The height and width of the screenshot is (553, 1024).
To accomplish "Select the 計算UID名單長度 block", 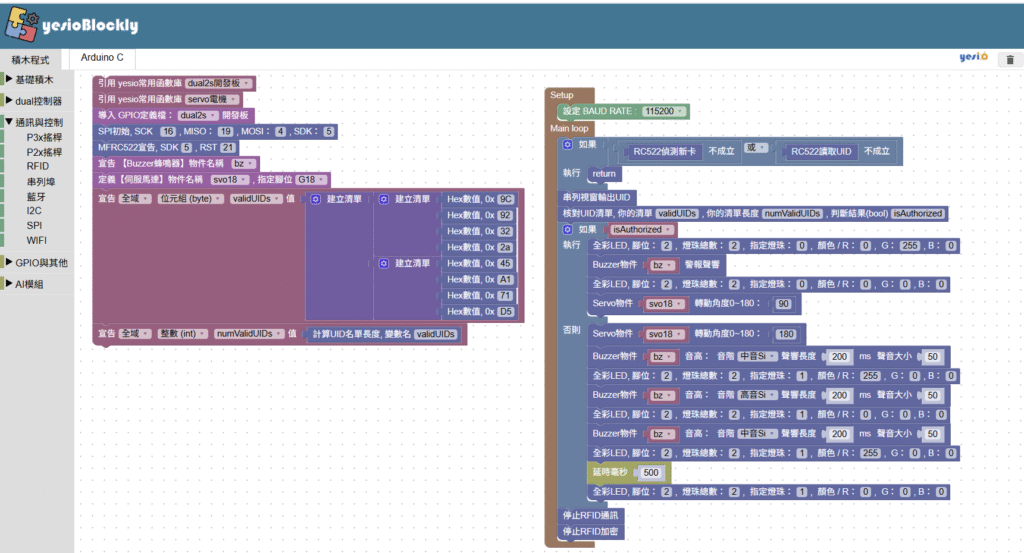I will coord(385,334).
